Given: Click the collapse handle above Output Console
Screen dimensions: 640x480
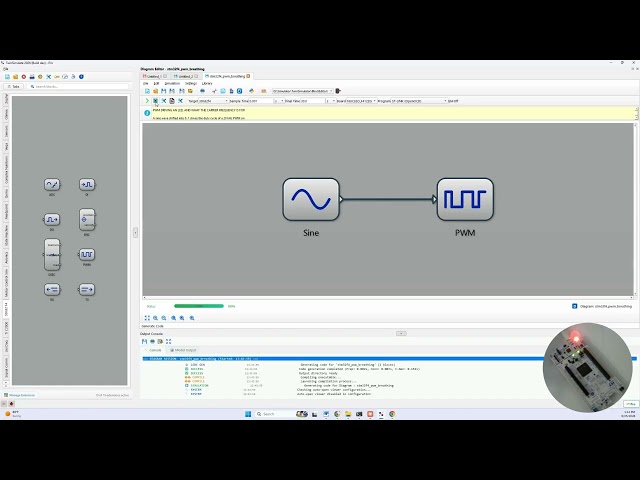Looking at the screenshot, I should [401, 333].
